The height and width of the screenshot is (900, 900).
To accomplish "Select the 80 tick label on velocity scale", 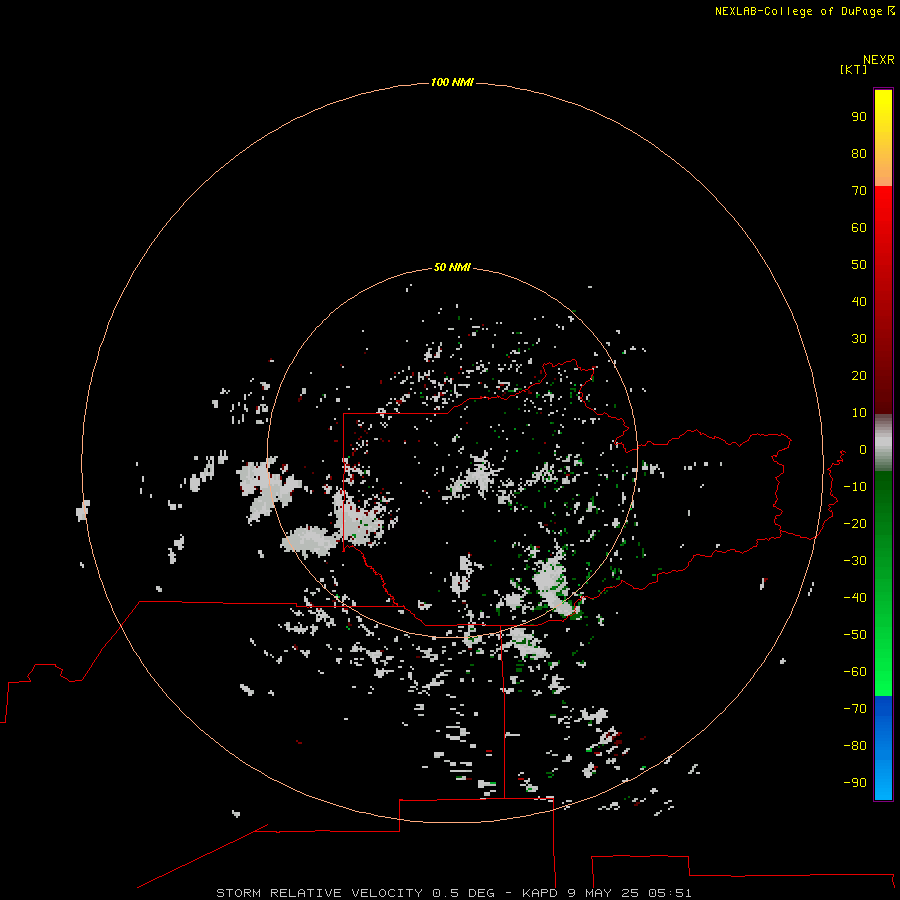I will click(x=859, y=154).
